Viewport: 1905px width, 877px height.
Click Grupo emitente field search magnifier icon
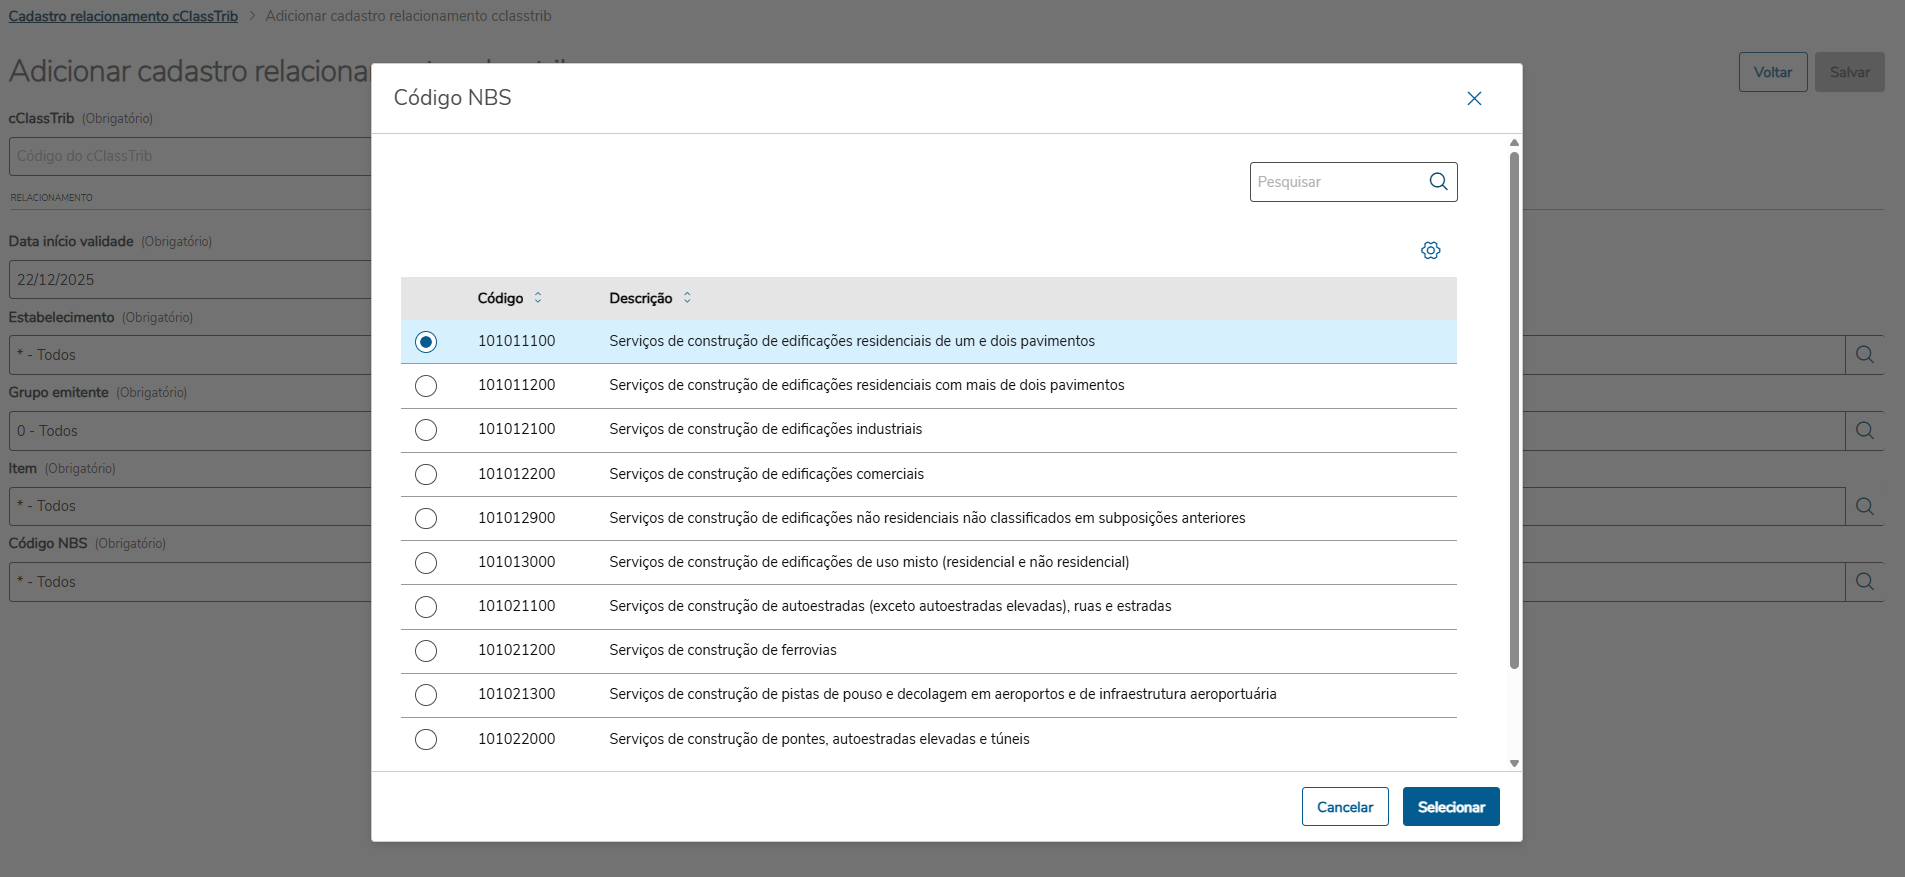click(1864, 431)
